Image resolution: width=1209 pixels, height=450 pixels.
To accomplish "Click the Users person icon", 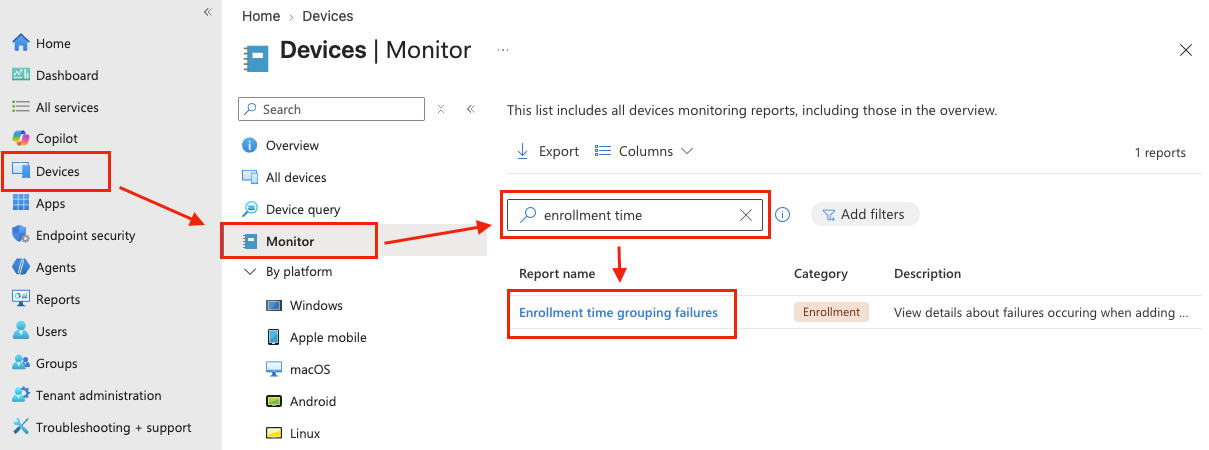I will coord(20,331).
